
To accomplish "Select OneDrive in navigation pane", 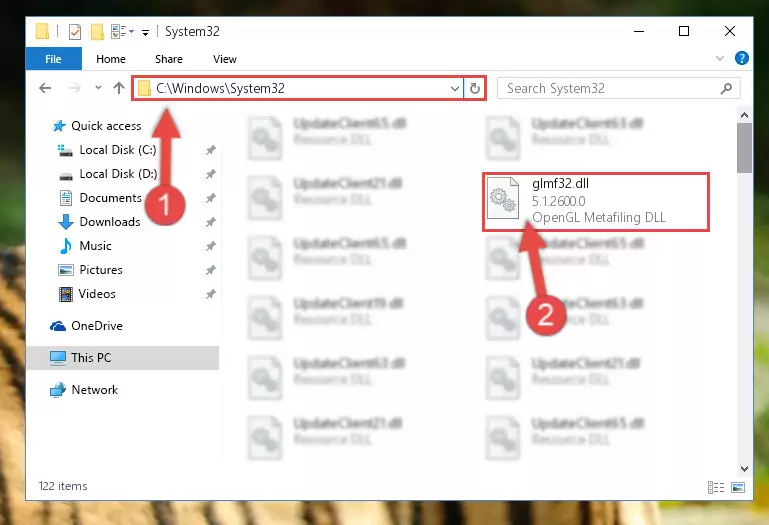I will coord(97,326).
